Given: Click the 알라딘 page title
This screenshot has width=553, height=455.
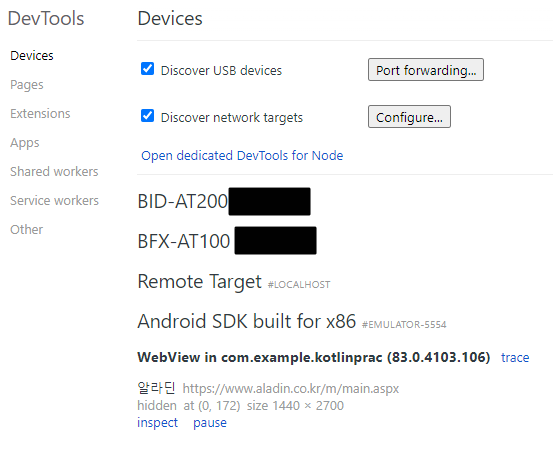Looking at the screenshot, I should (x=156, y=388).
